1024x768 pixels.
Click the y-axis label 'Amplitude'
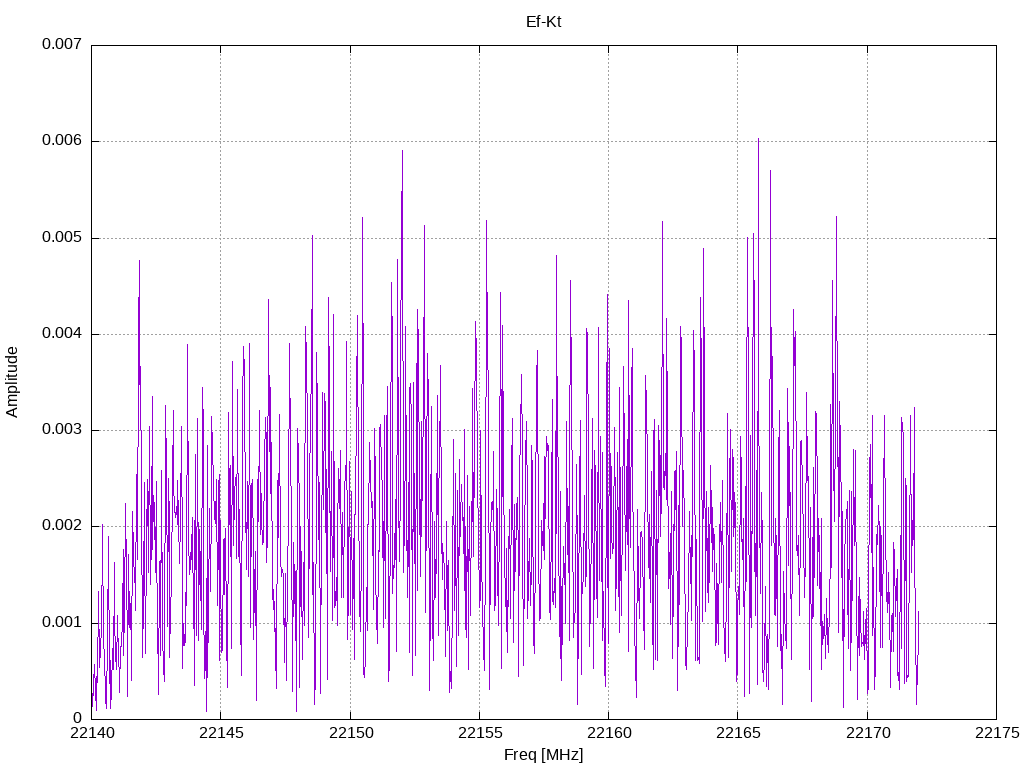click(12, 382)
